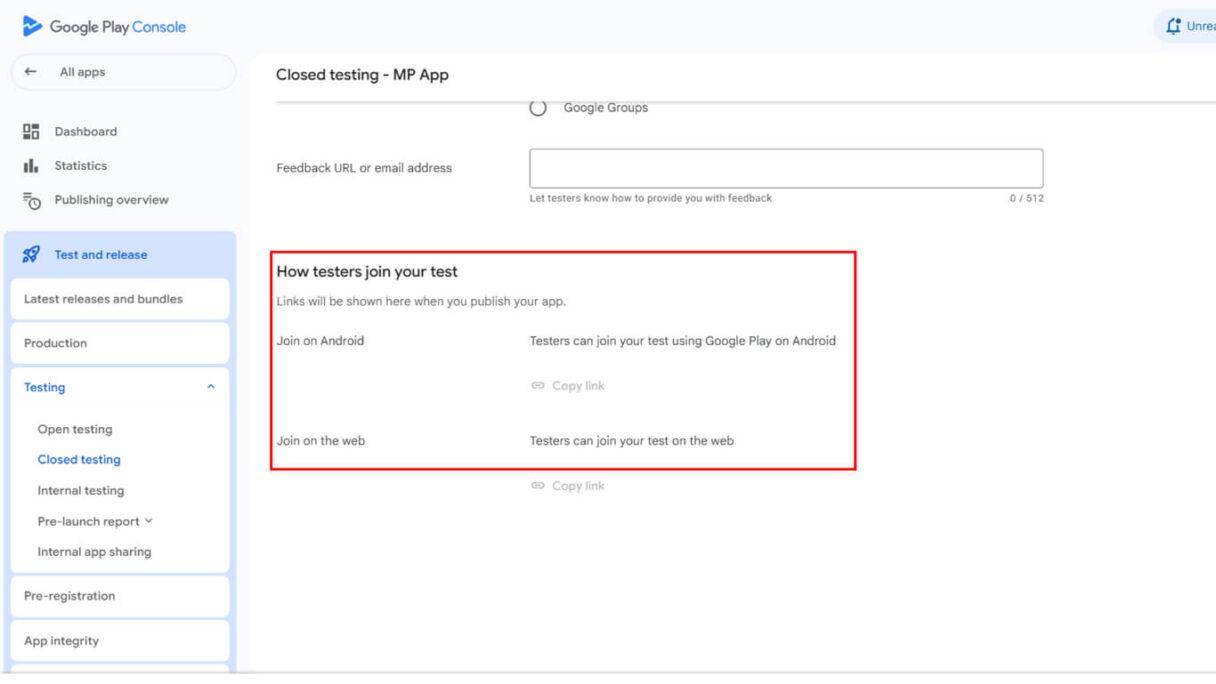
Task: Open the Production section
Action: pos(56,343)
